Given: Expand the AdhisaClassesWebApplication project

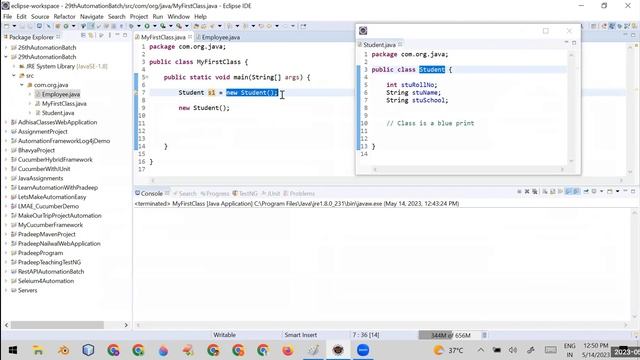Looking at the screenshot, I should pyautogui.click(x=6, y=122).
